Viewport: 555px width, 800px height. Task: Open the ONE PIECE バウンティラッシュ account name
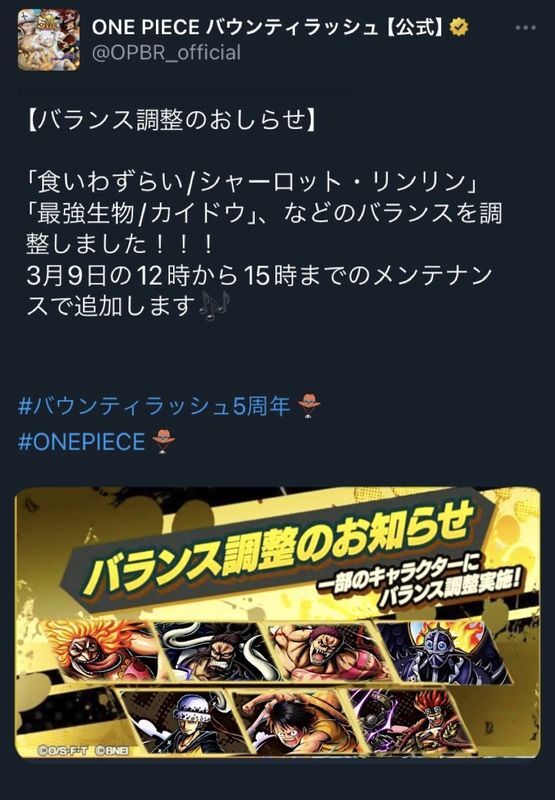(x=267, y=28)
